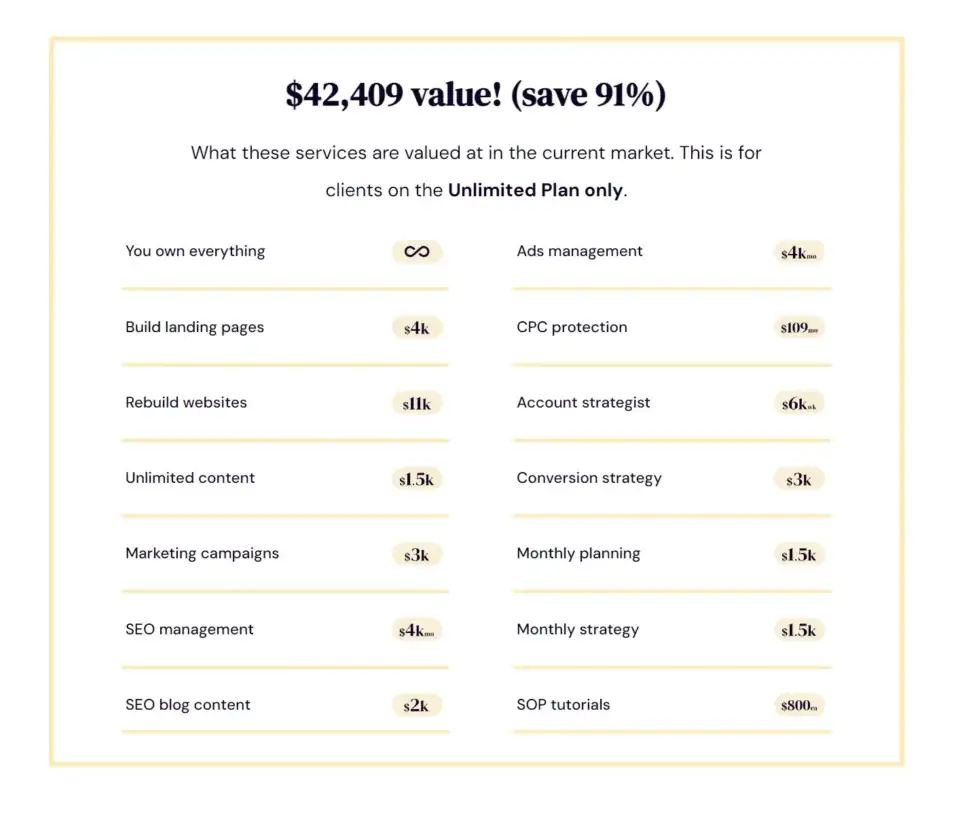Click the $6k badge for Account strategist
Image resolution: width=960 pixels, height=815 pixels.
tap(799, 404)
